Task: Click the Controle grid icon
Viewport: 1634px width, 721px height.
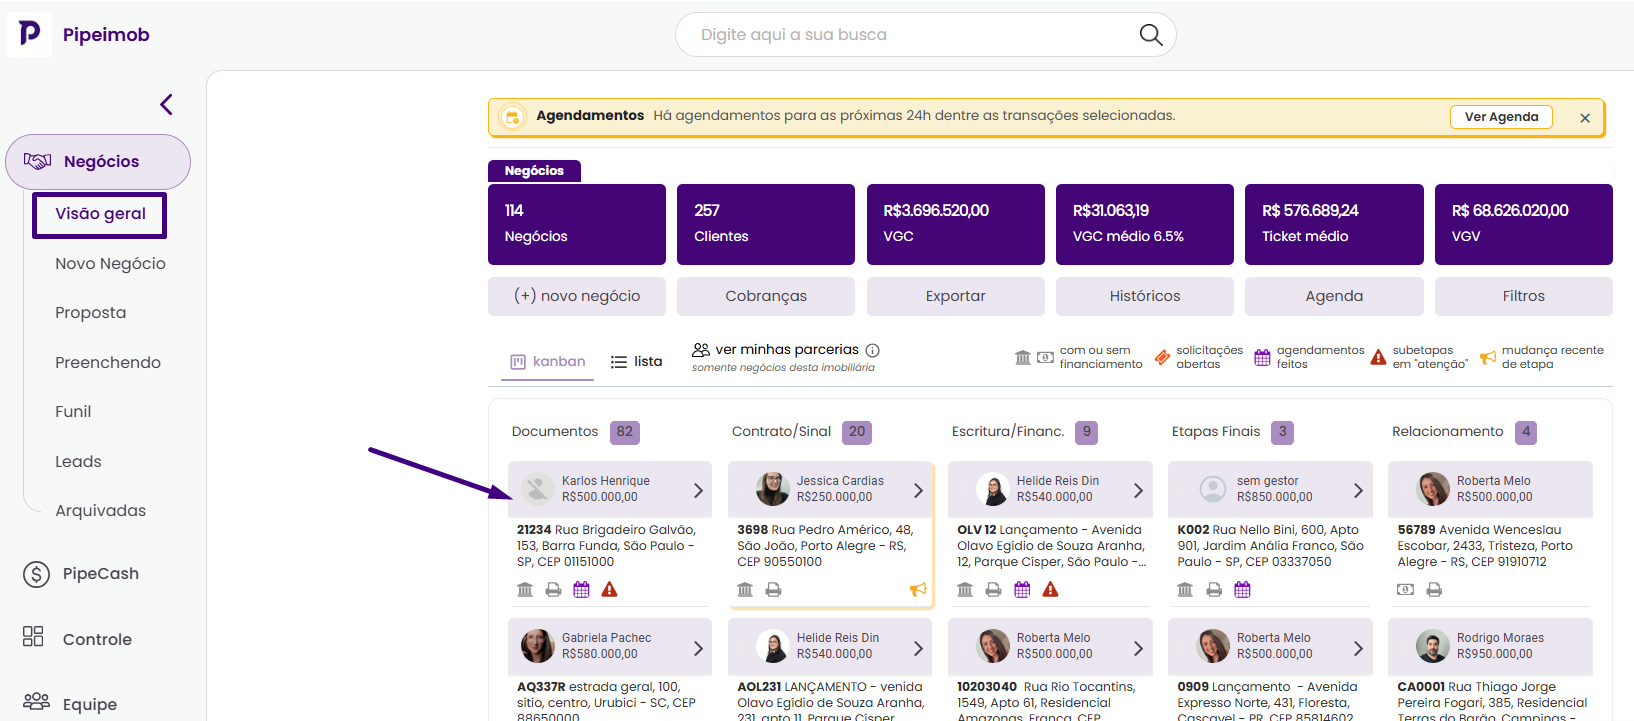Action: pyautogui.click(x=33, y=637)
